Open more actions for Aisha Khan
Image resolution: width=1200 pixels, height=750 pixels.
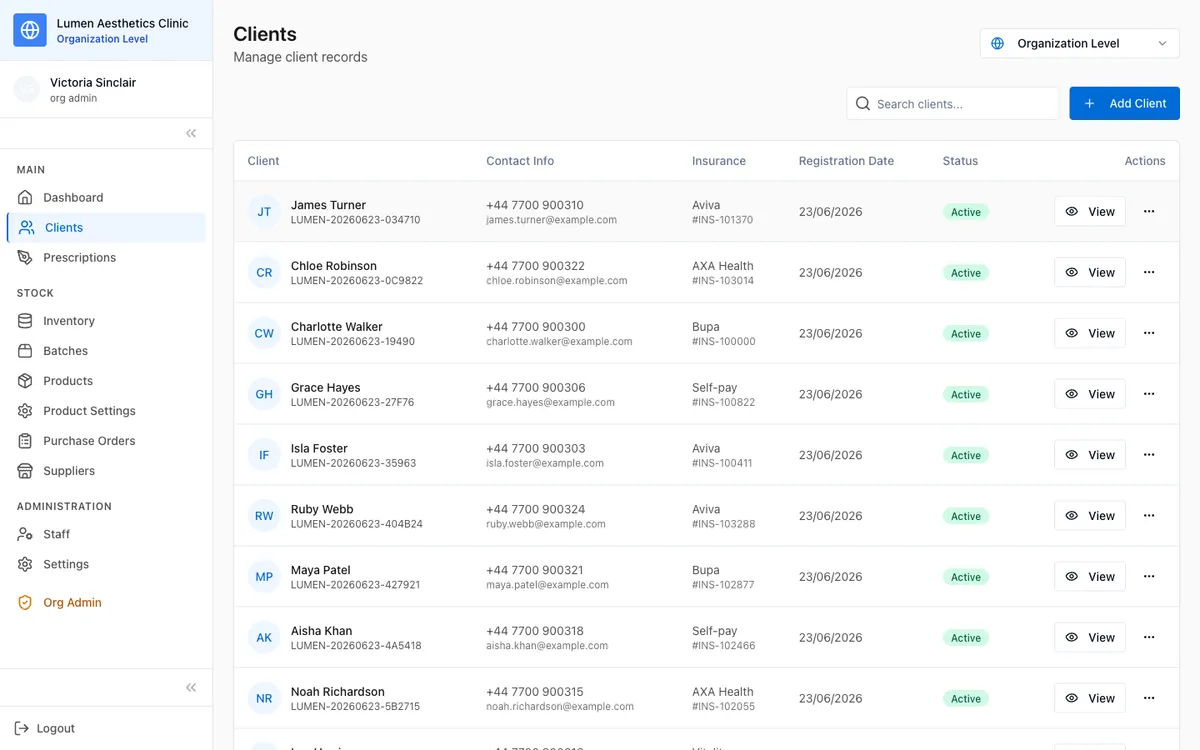[x=1149, y=637]
